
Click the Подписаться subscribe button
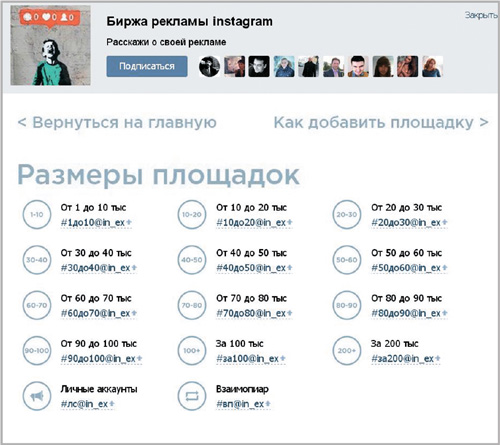(147, 66)
